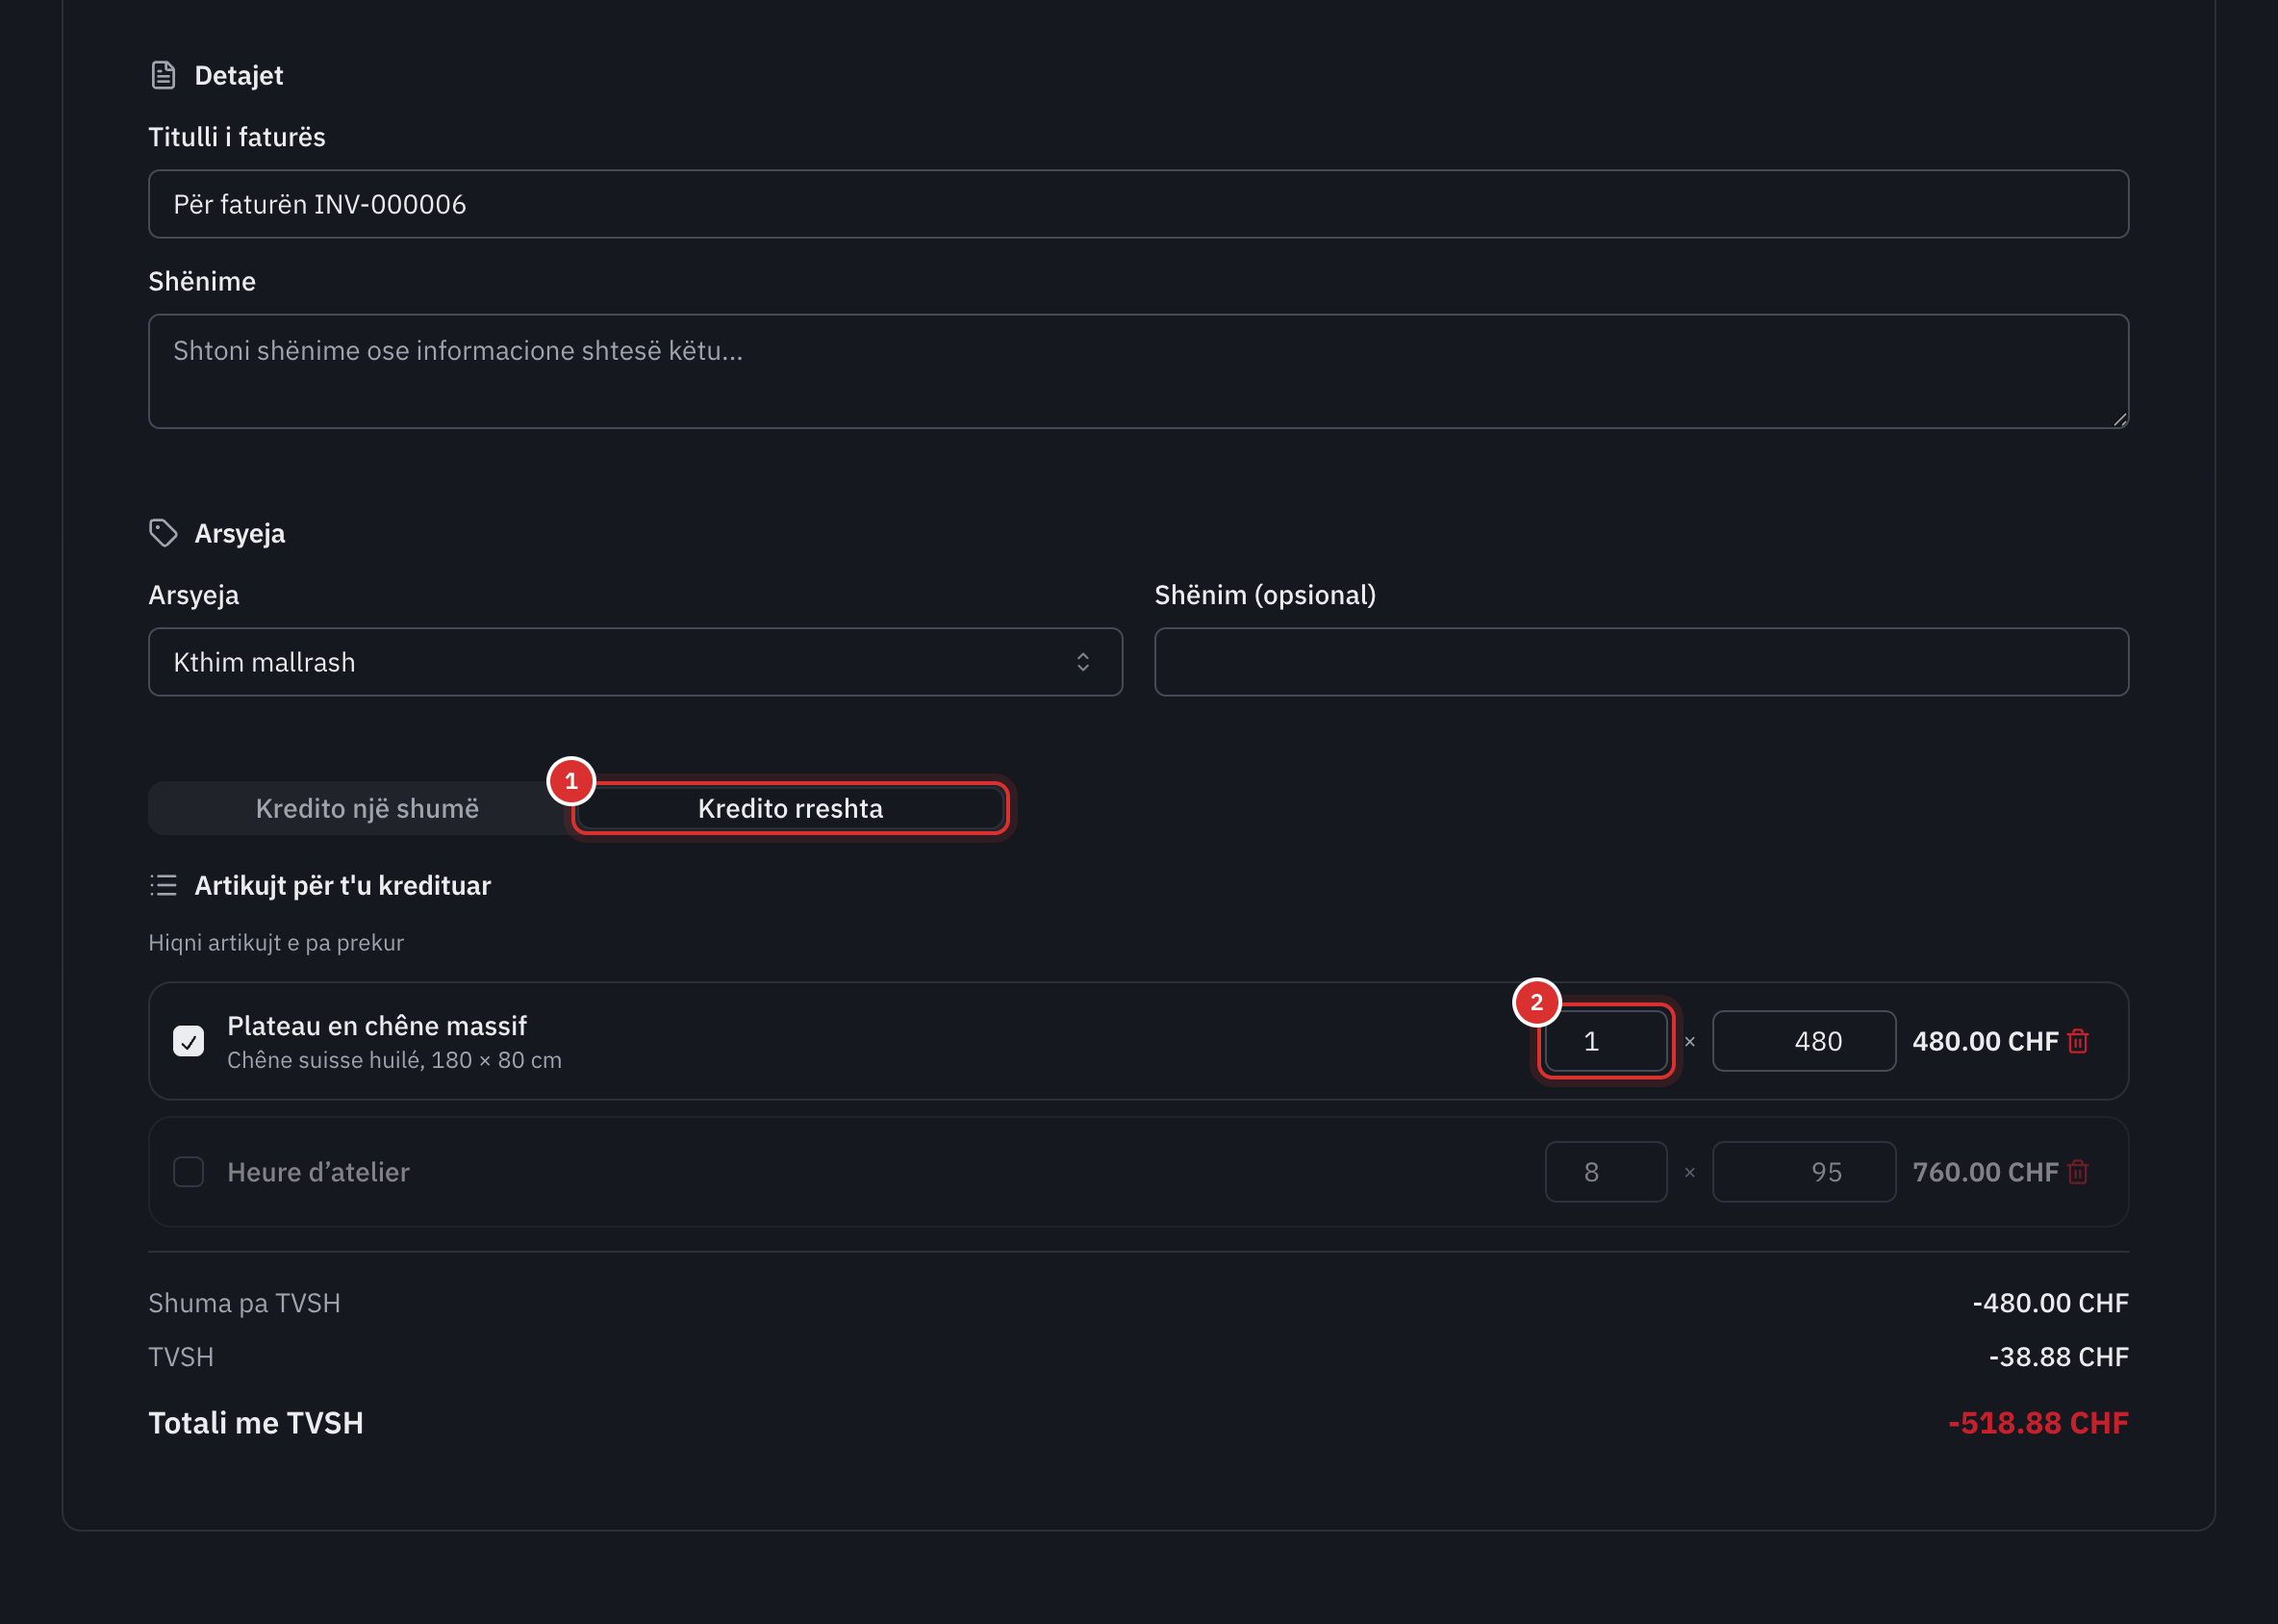The image size is (2278, 1624).
Task: Click the Totali me TVSH label
Action: pyautogui.click(x=256, y=1422)
